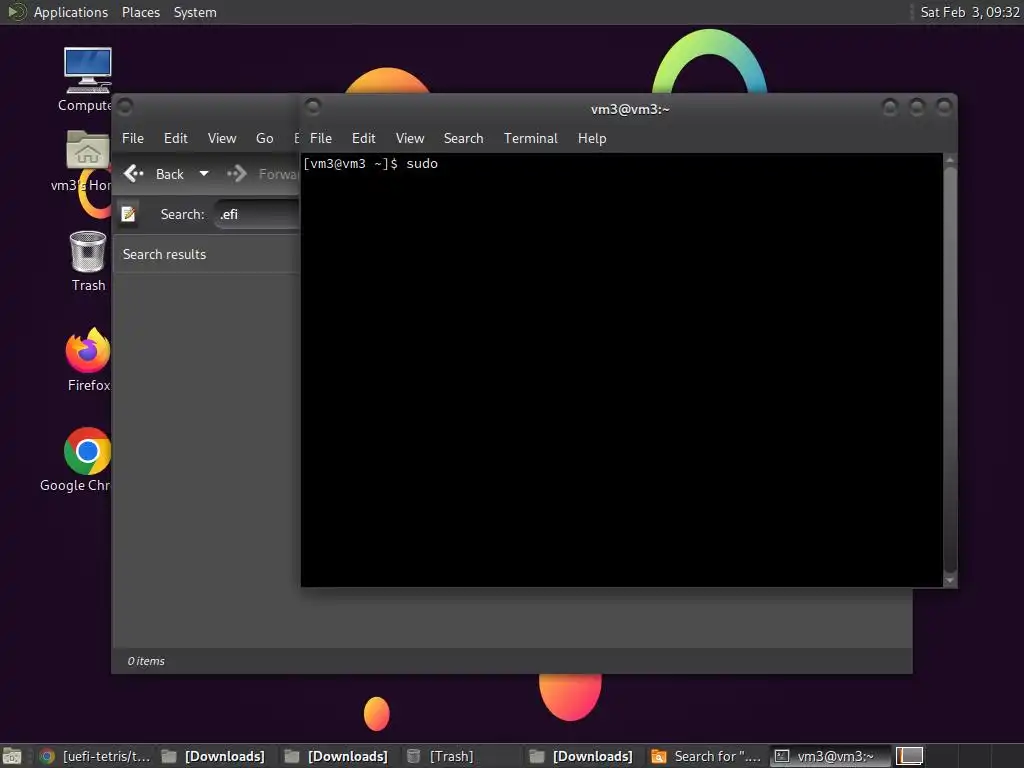This screenshot has width=1024, height=768.
Task: Switch to uefi-tetris Chrome taskbar entry
Action: point(95,756)
